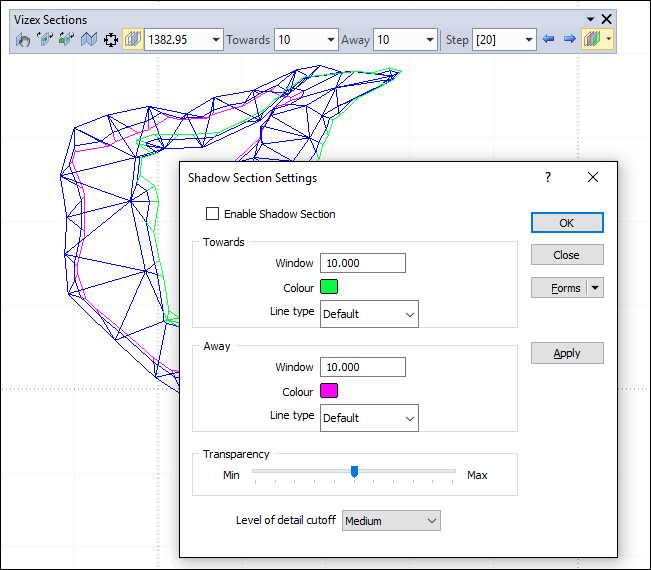Click the Towards Window input field

tap(363, 263)
